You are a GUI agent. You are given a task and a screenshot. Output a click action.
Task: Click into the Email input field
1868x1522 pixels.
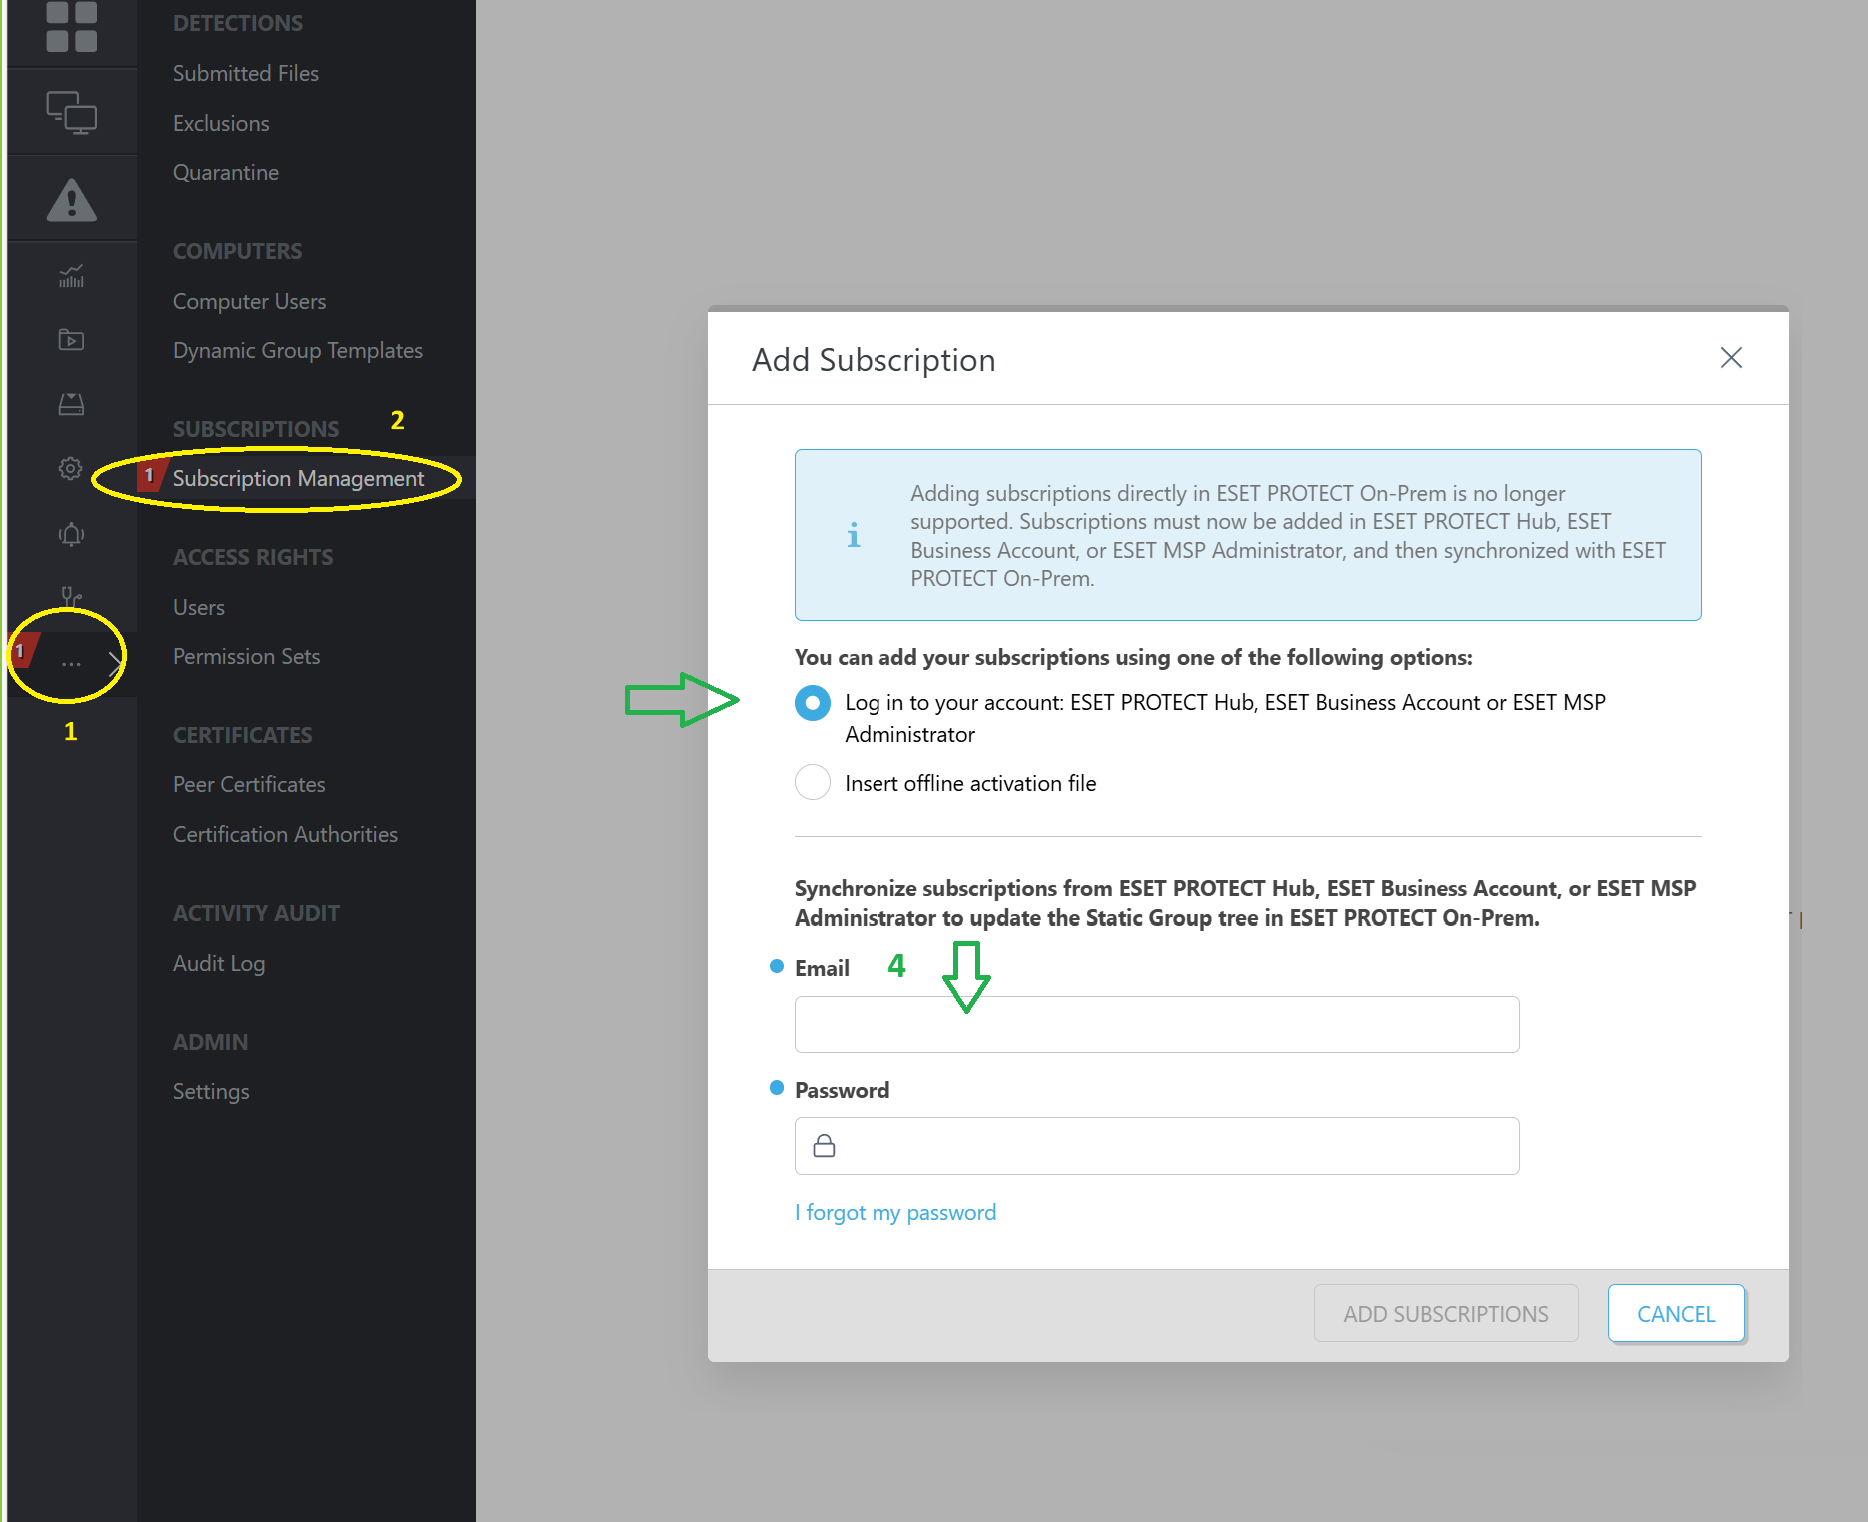(x=1156, y=1025)
